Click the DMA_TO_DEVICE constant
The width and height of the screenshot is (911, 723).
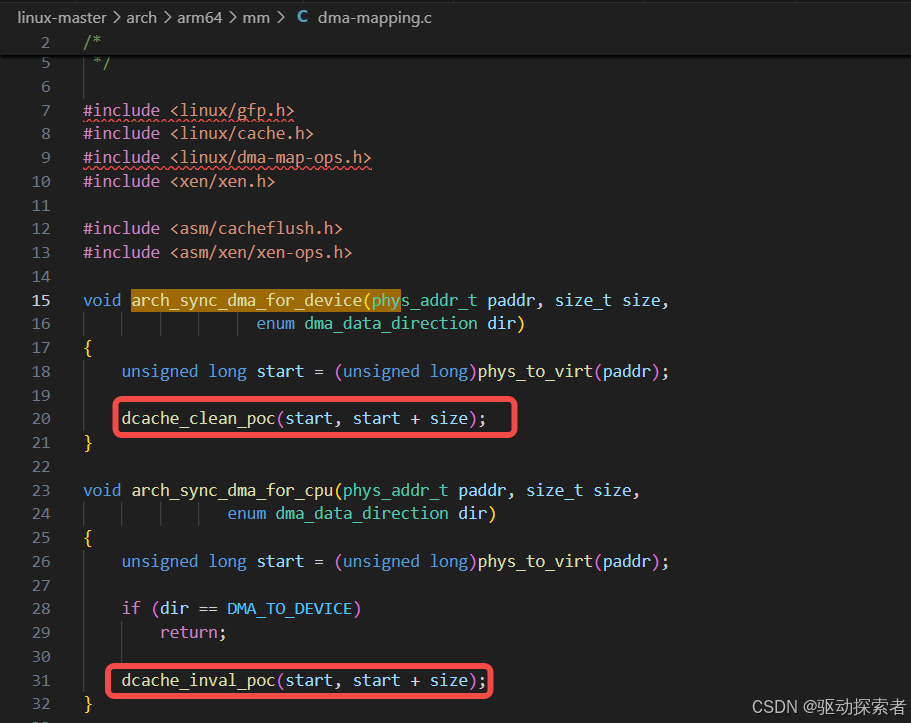(289, 609)
